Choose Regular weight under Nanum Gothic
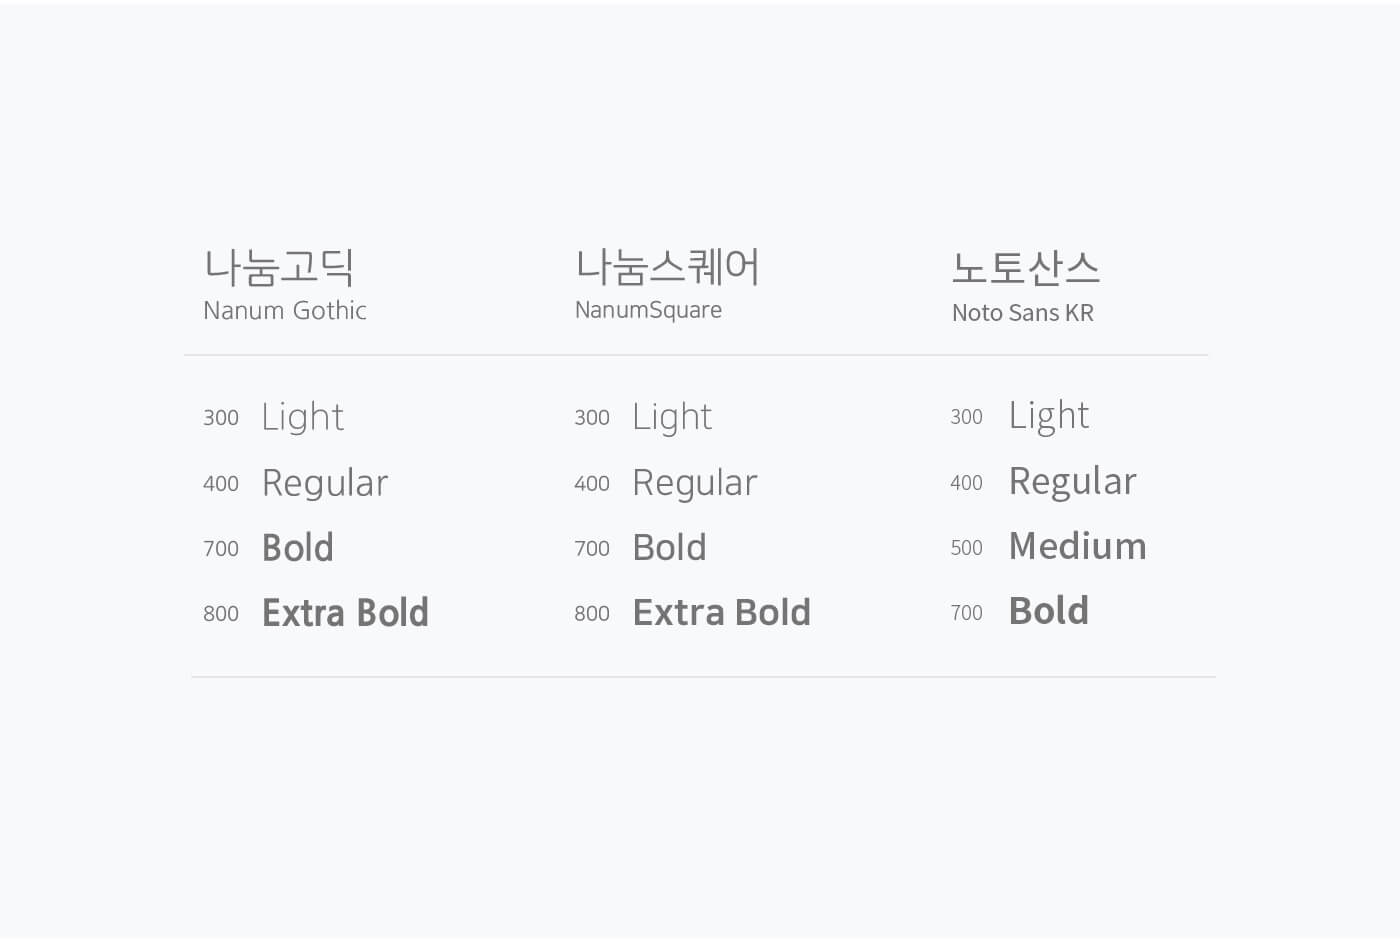The width and height of the screenshot is (1400, 943). [x=325, y=483]
